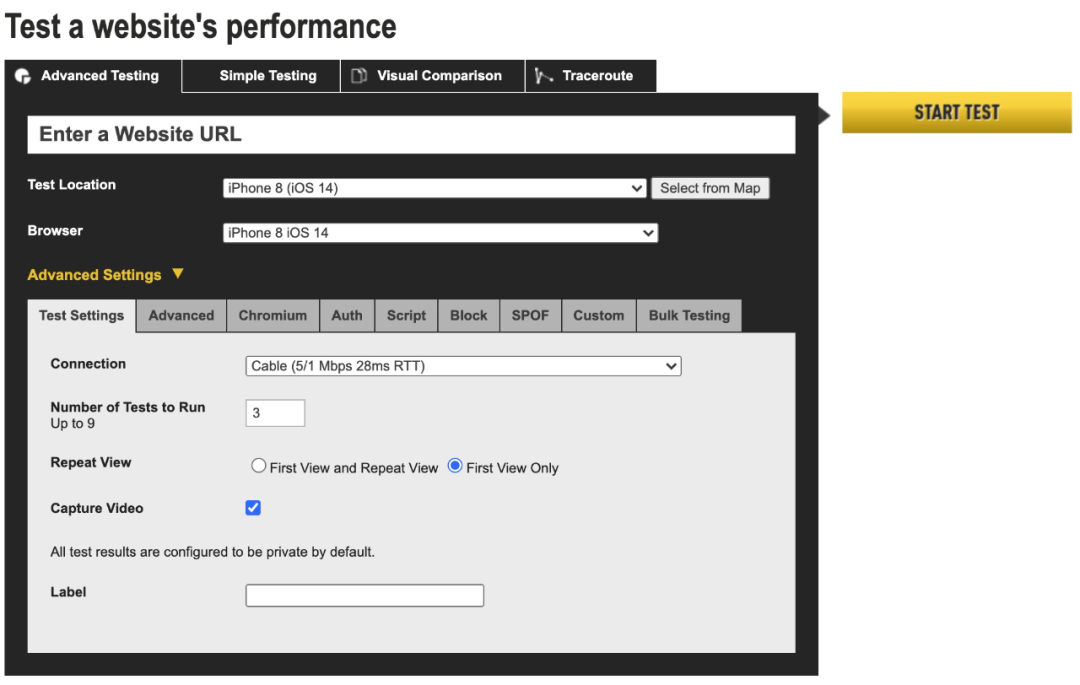Image resolution: width=1080 pixels, height=685 pixels.
Task: Open the Test Location dropdown
Action: 434,188
